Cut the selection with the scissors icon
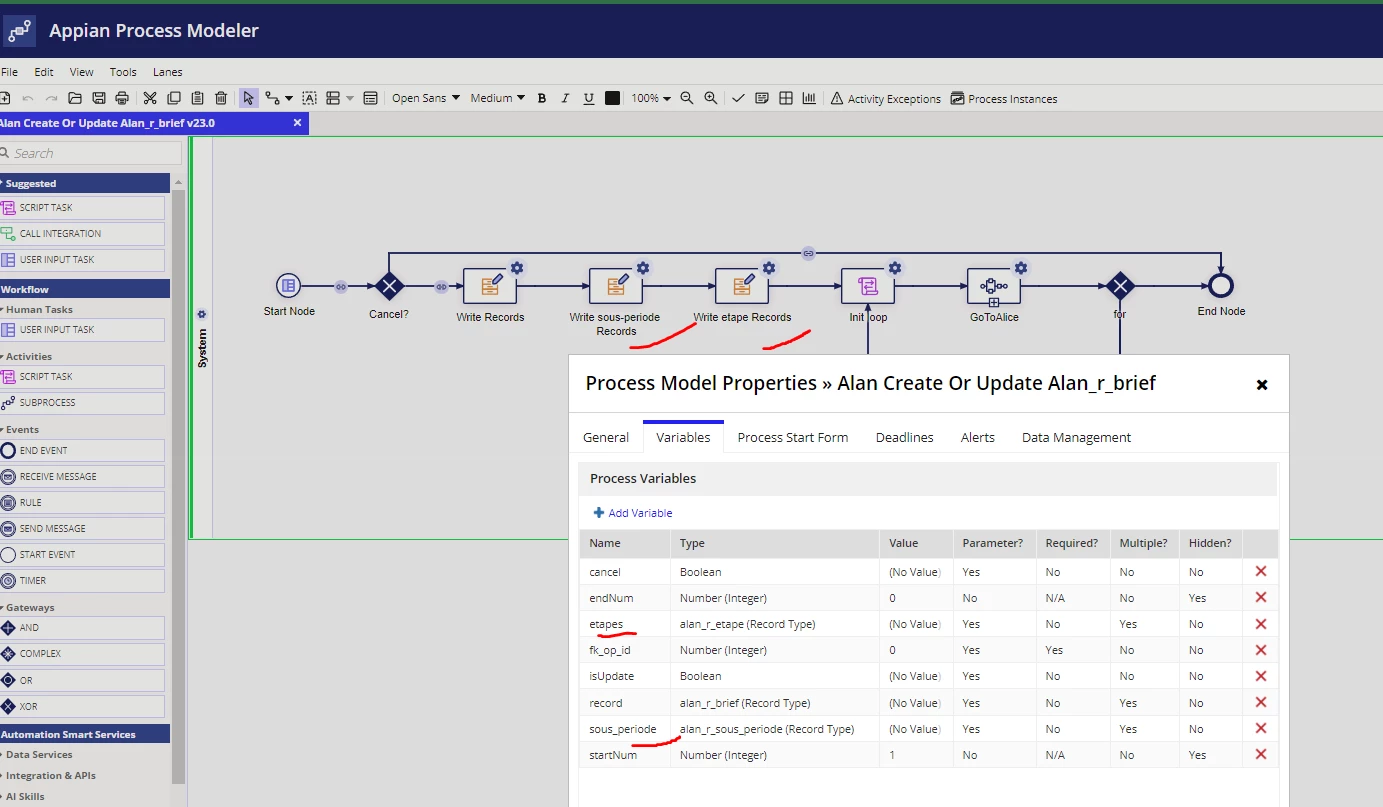Viewport: 1383px width, 807px height. coord(150,98)
